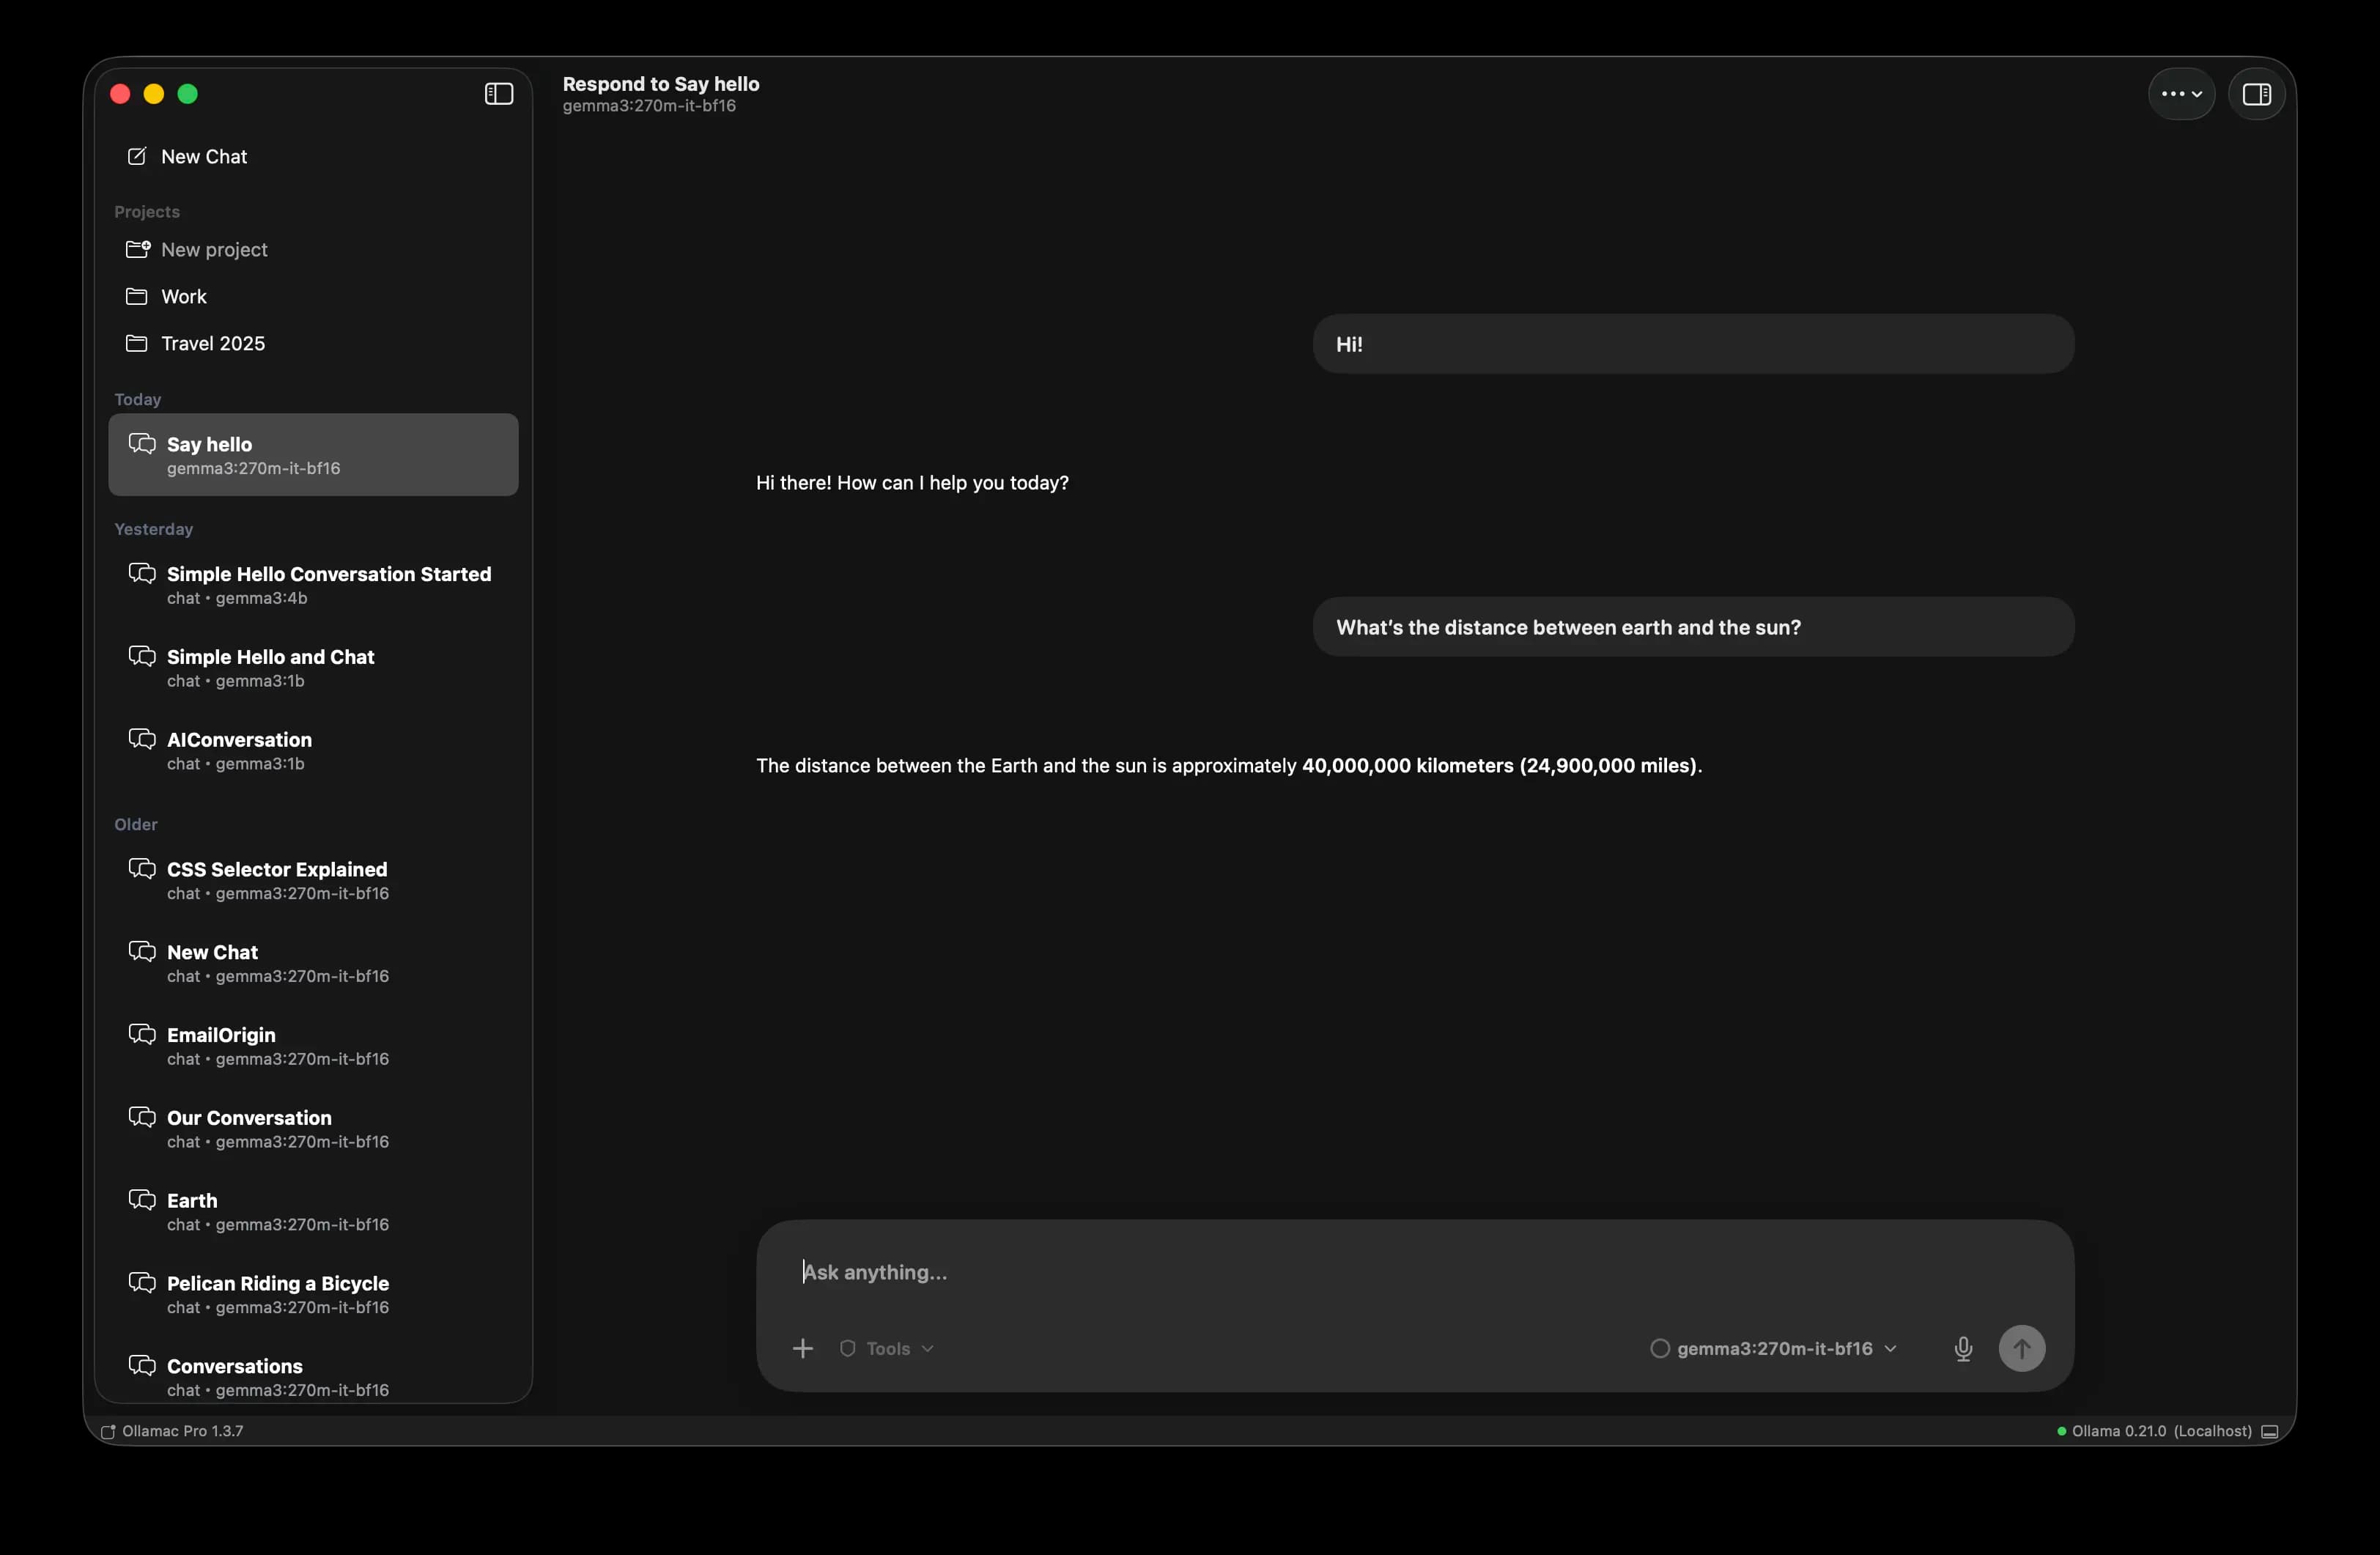2380x1555 pixels.
Task: Open the Work project folder
Action: (x=183, y=296)
